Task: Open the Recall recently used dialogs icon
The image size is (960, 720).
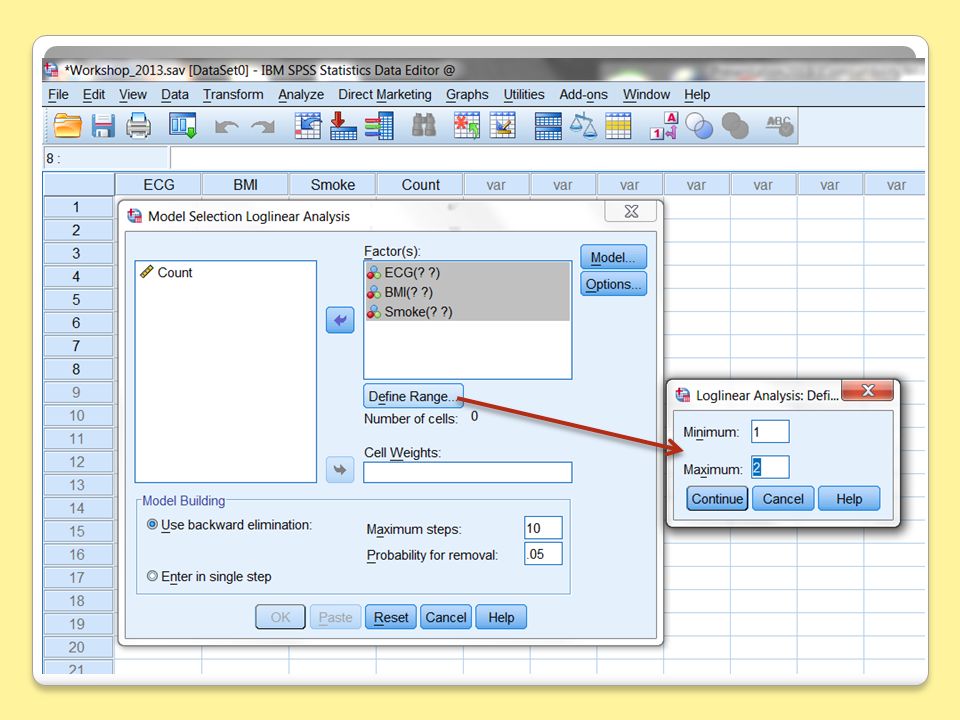Action: tap(182, 126)
